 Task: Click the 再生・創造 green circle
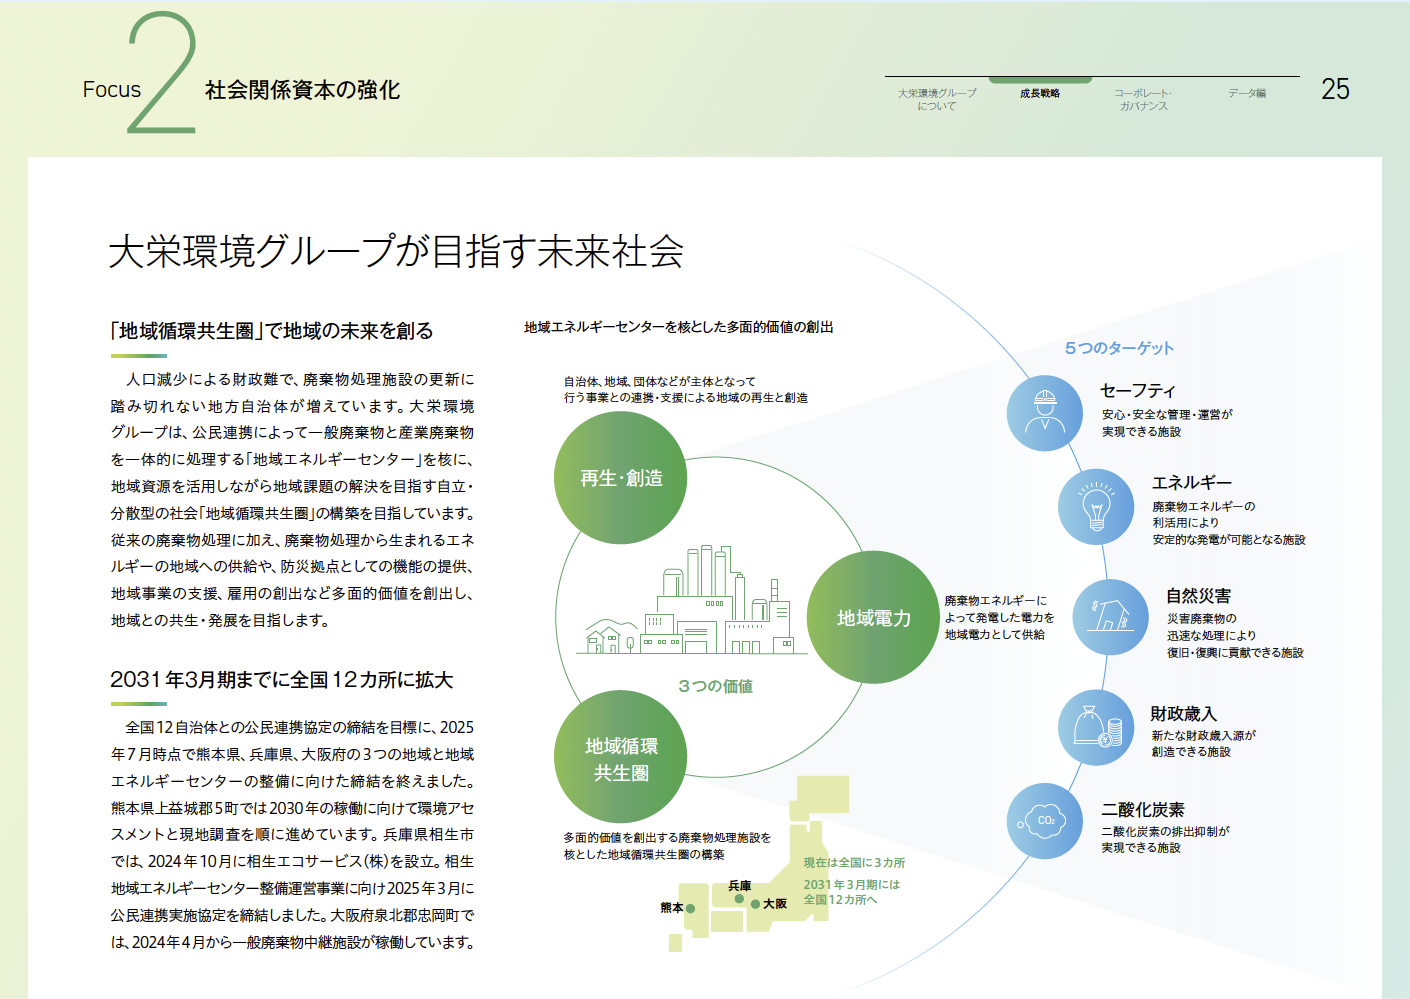click(x=621, y=478)
